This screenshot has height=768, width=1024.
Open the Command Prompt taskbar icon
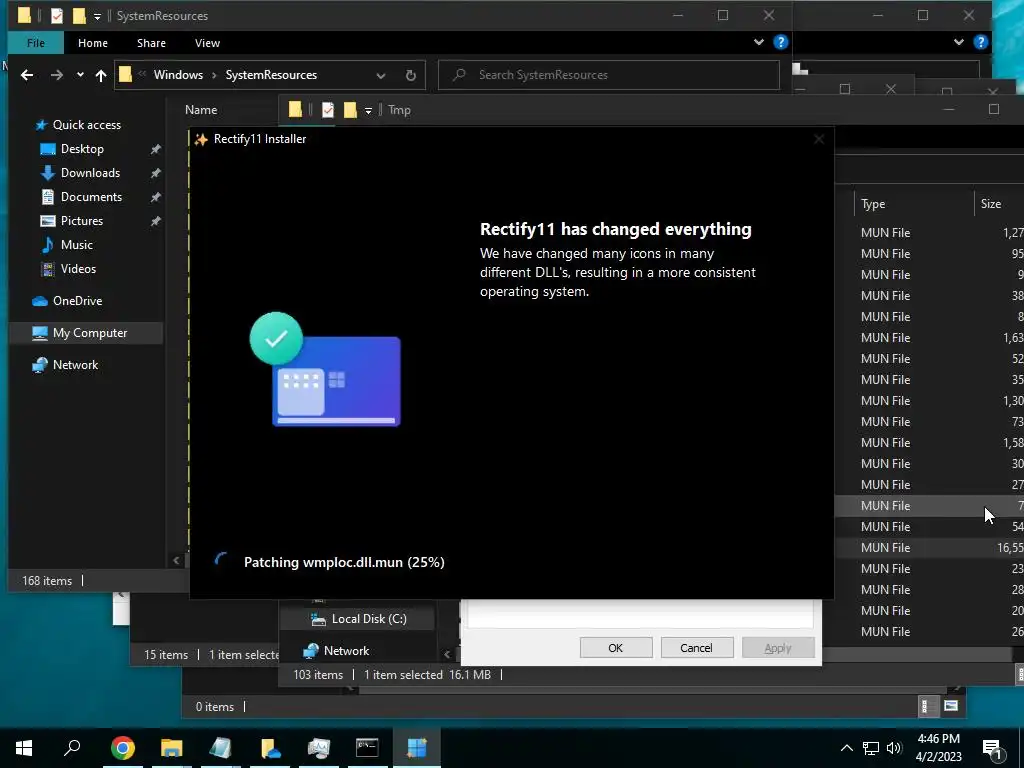(367, 748)
